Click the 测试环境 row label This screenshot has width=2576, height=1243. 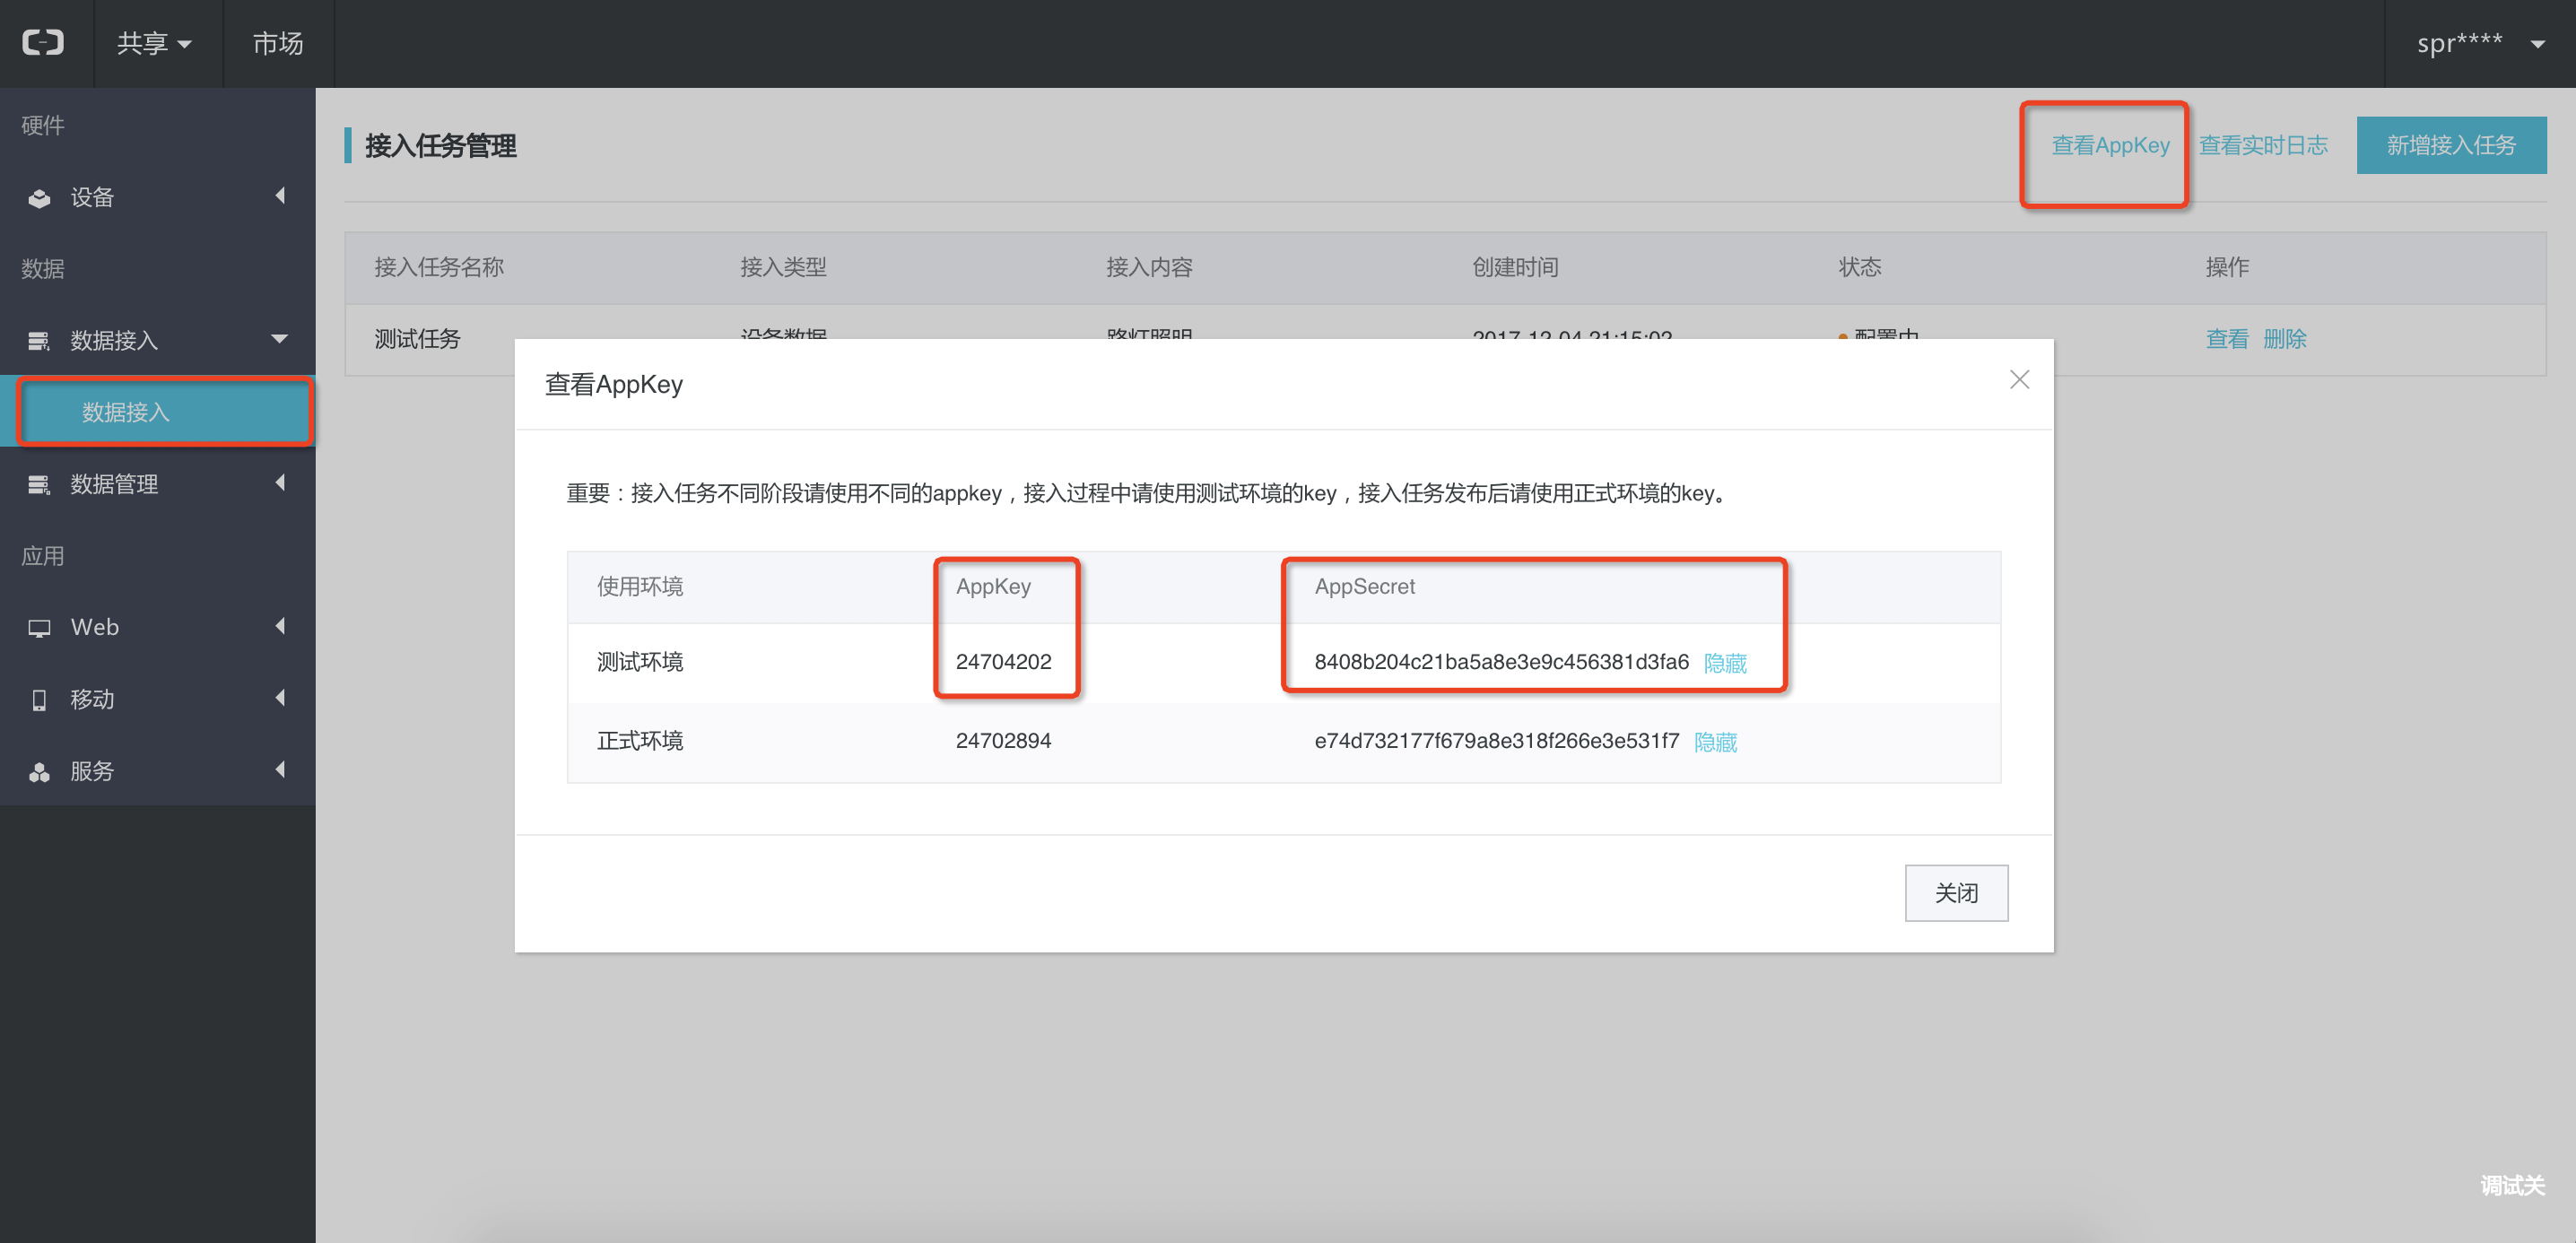(x=640, y=662)
